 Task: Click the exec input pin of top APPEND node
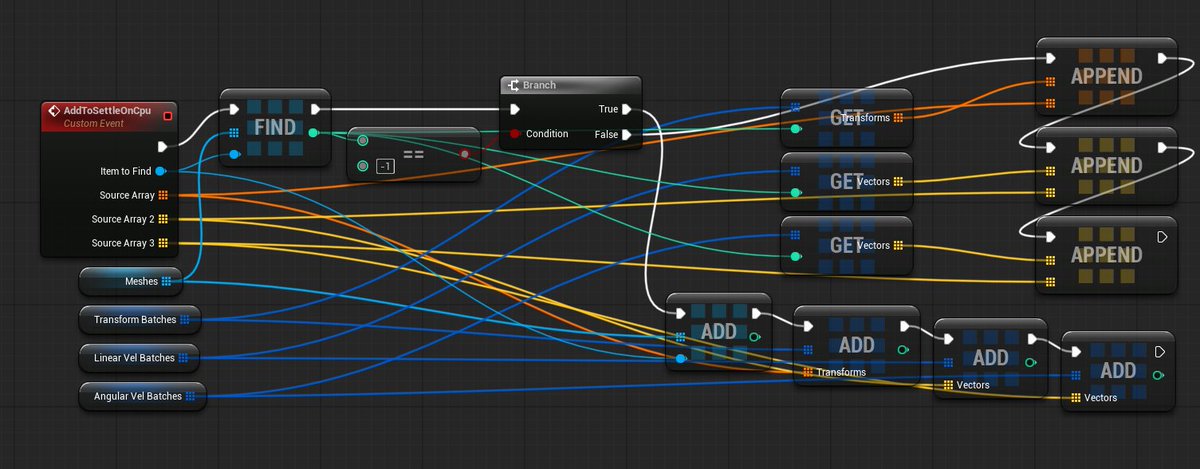pyautogui.click(x=1050, y=59)
